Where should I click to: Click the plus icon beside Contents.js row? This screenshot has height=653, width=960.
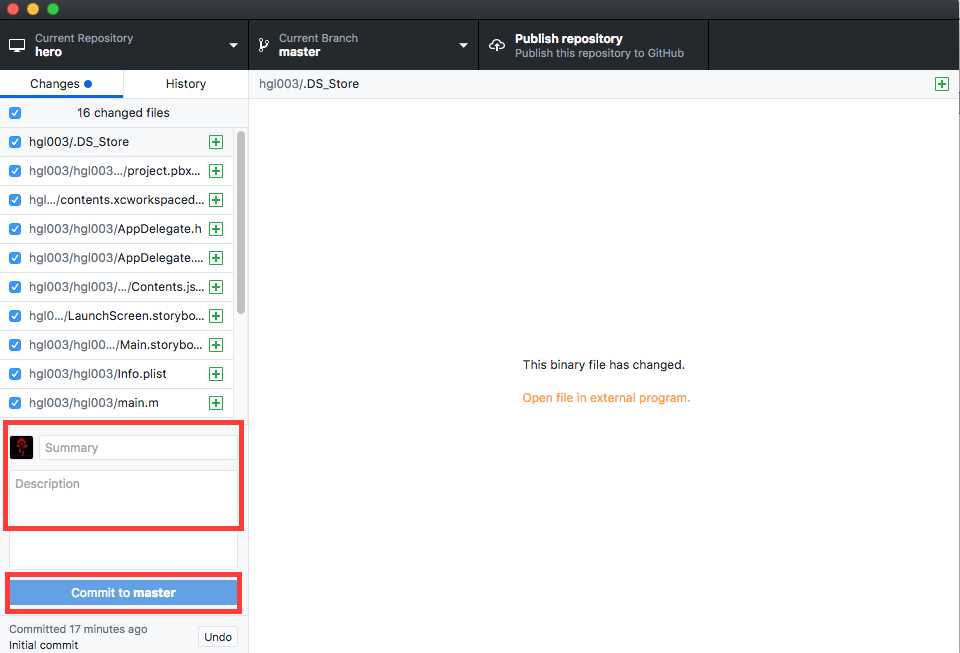point(216,287)
